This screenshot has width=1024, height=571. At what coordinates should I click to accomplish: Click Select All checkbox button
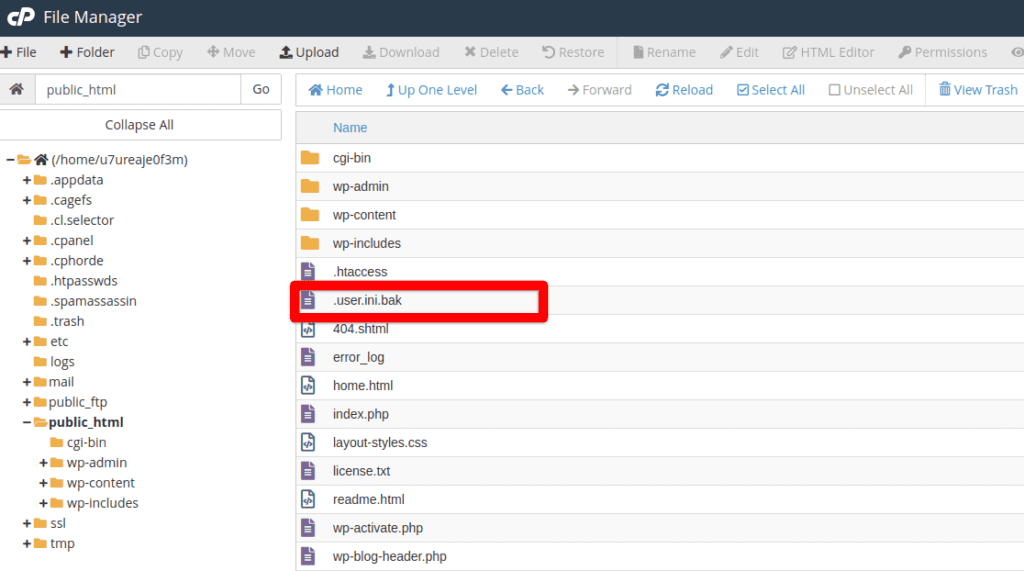[x=743, y=90]
